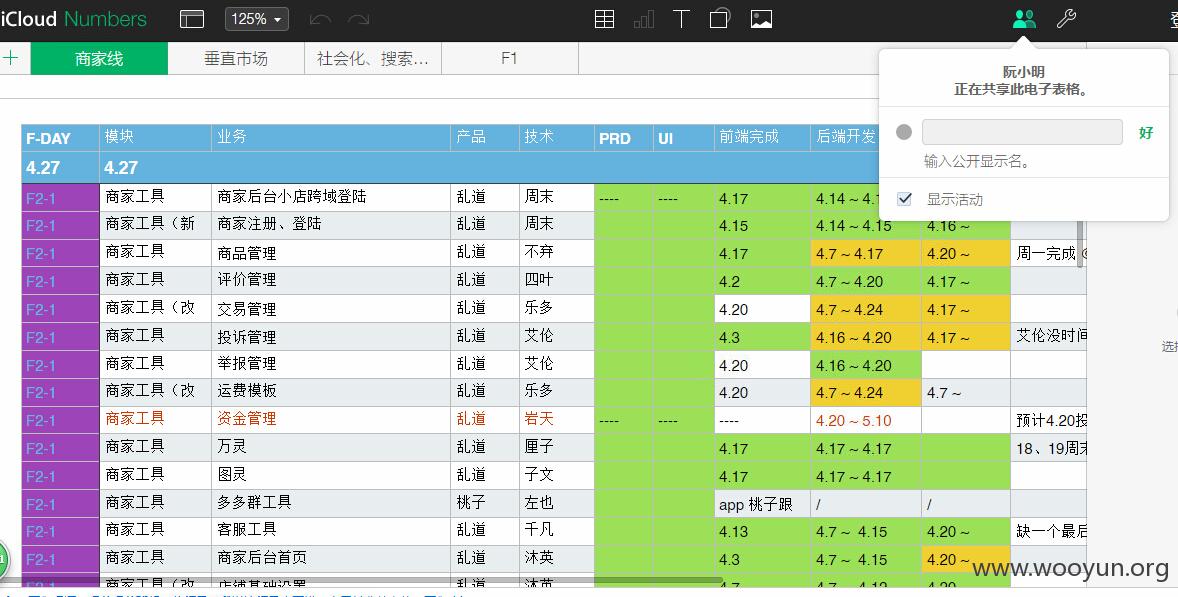
Task: Add a text box with the T icon
Action: pyautogui.click(x=681, y=20)
